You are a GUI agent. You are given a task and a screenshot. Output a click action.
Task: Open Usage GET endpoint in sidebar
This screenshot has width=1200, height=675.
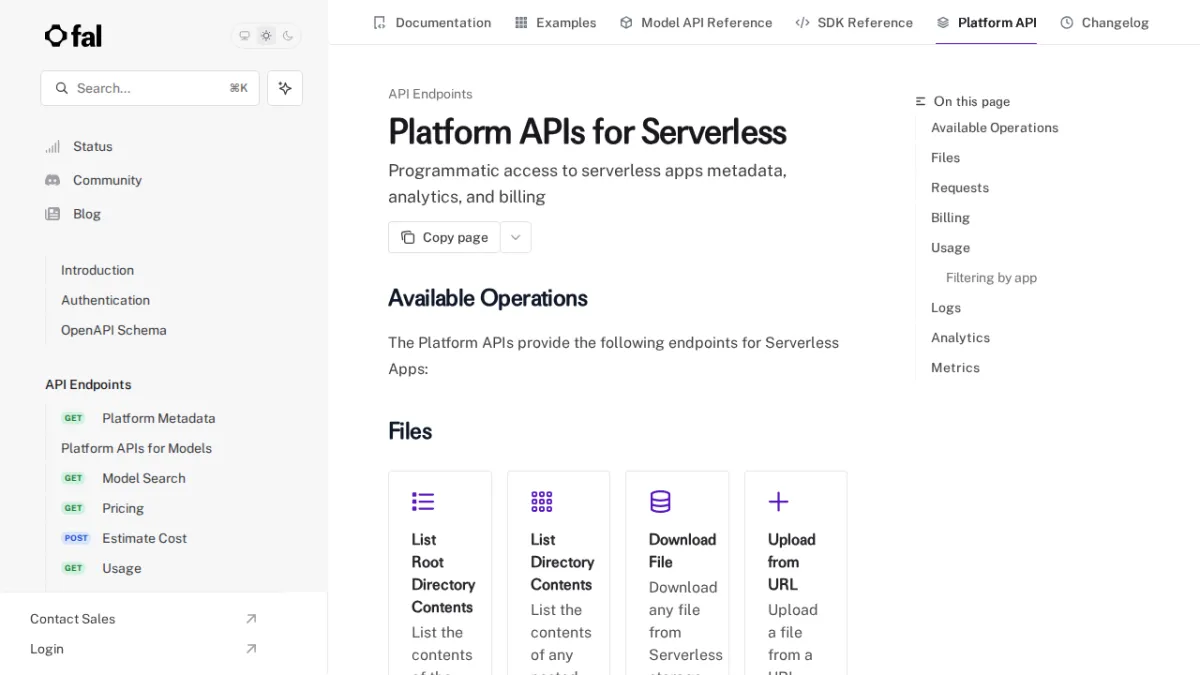[121, 568]
